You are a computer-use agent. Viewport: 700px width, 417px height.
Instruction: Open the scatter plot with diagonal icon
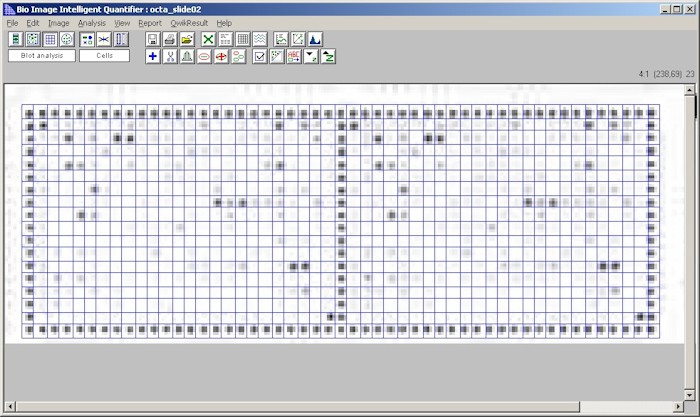298,39
